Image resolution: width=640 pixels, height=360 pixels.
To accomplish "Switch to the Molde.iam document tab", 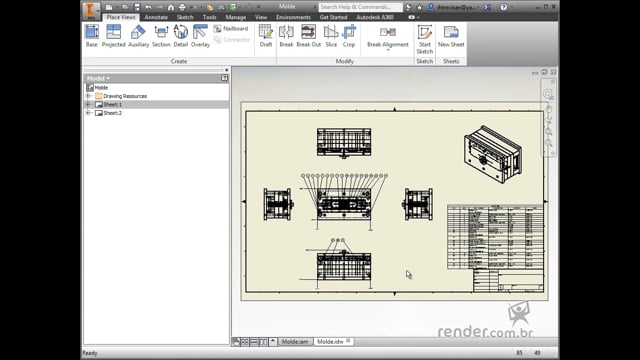I will pos(295,342).
